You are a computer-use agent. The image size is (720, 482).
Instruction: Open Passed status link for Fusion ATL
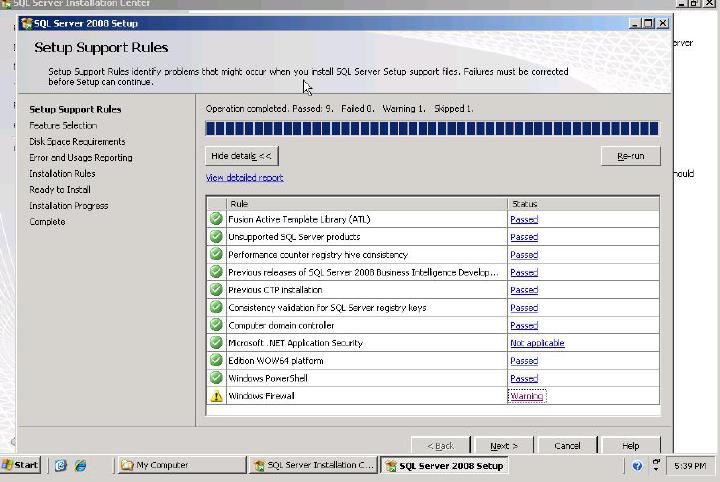pos(524,219)
